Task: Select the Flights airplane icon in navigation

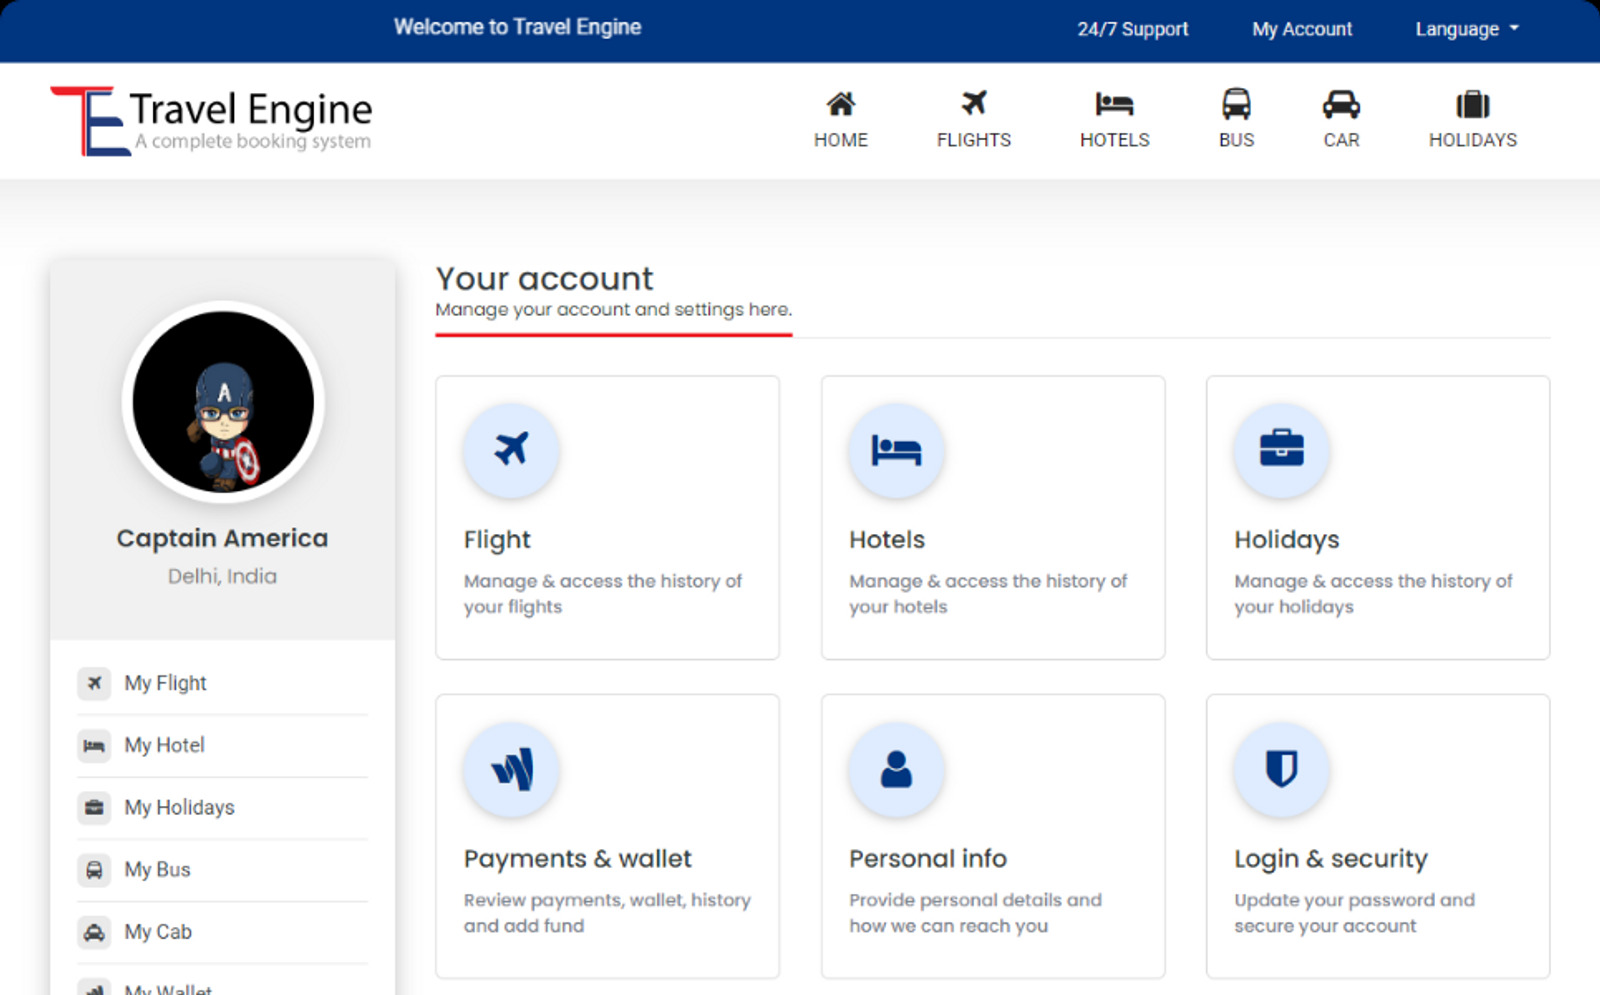Action: 972,103
